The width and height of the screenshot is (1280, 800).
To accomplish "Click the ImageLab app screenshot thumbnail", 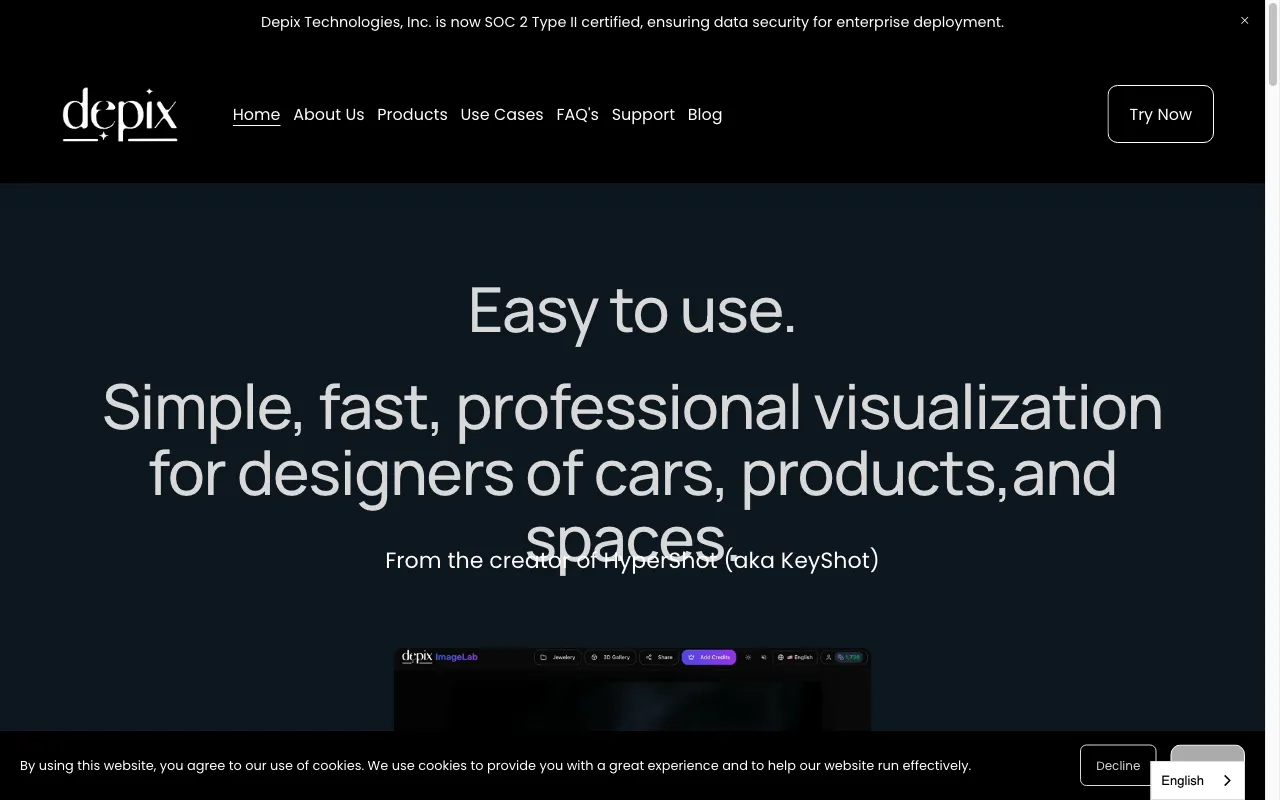I will coord(632,690).
